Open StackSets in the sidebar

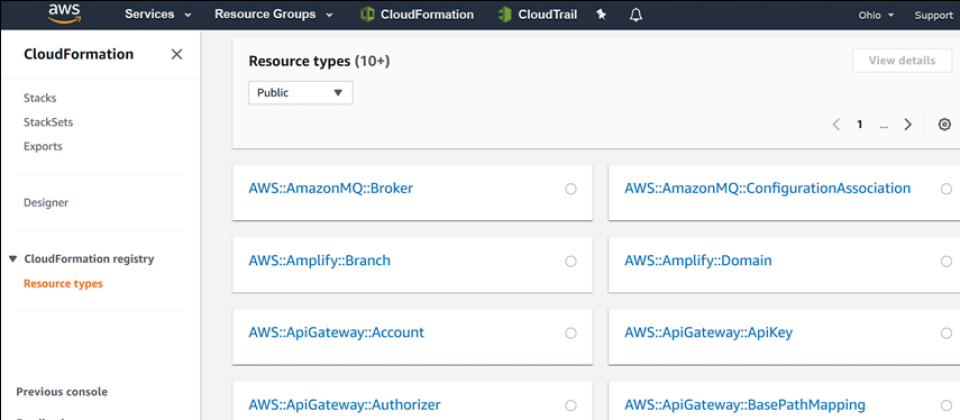[x=48, y=122]
